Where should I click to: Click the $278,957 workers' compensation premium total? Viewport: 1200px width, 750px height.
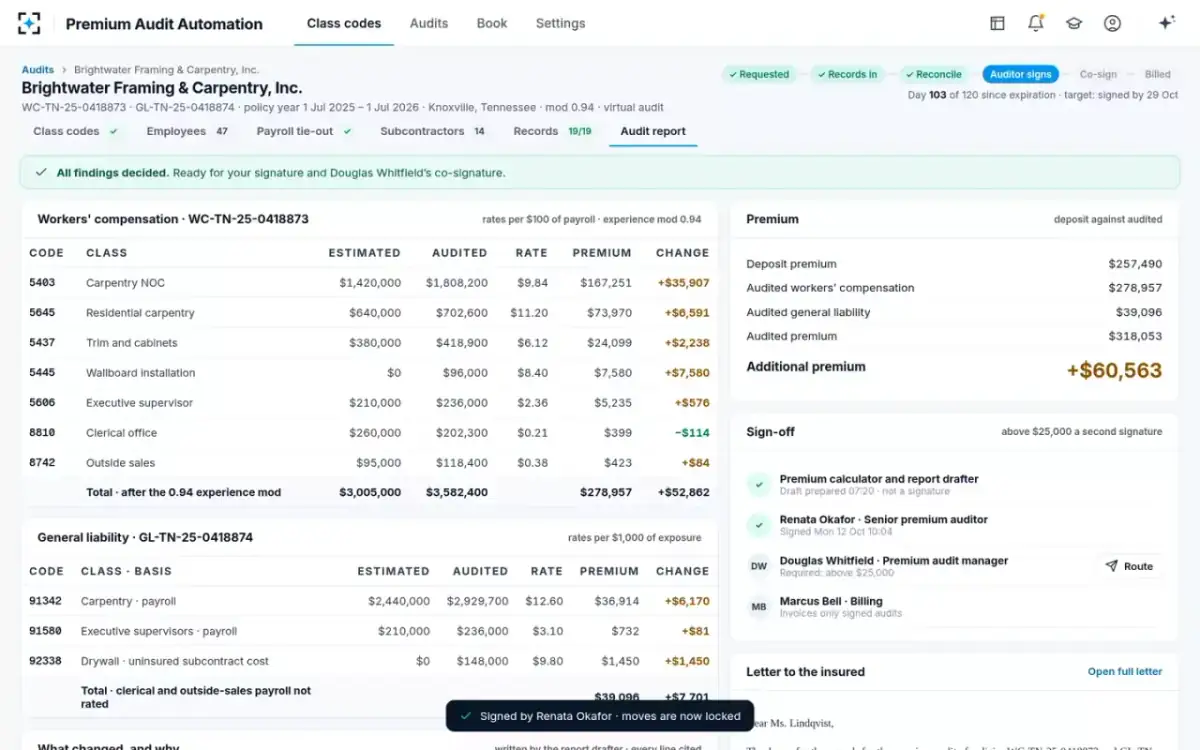tap(606, 492)
